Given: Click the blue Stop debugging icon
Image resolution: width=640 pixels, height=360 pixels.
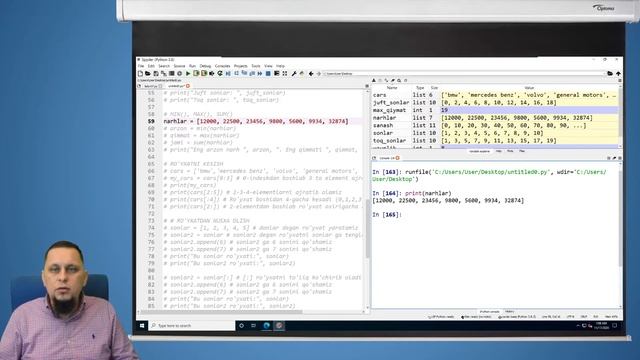Looking at the screenshot, I should point(268,73).
